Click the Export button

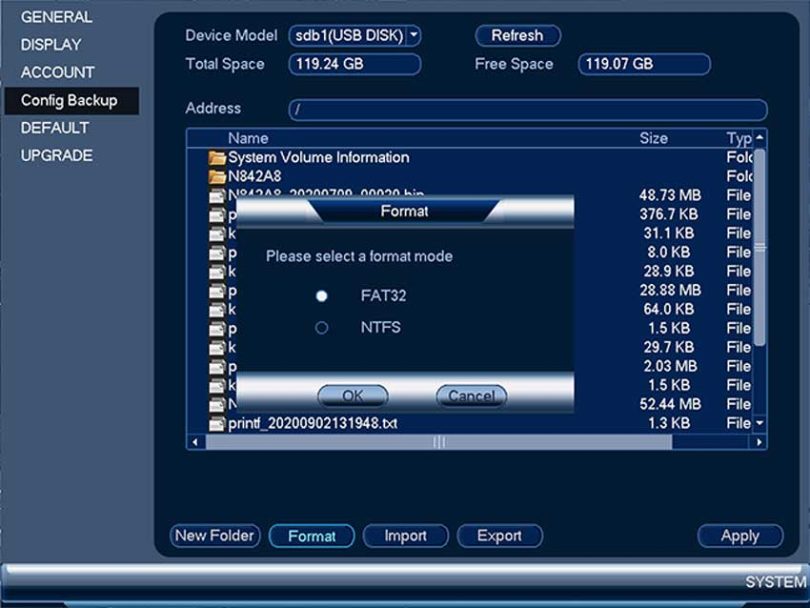tap(499, 536)
